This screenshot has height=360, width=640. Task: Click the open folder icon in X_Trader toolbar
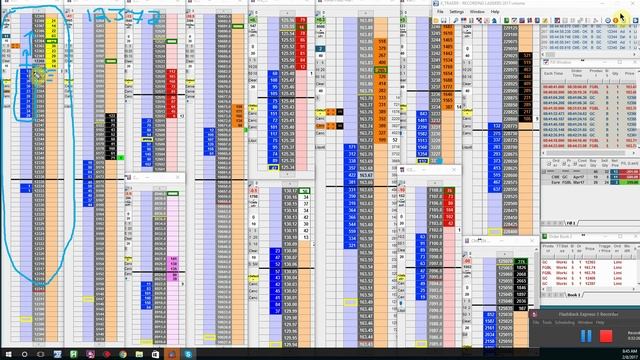[x=436, y=20]
